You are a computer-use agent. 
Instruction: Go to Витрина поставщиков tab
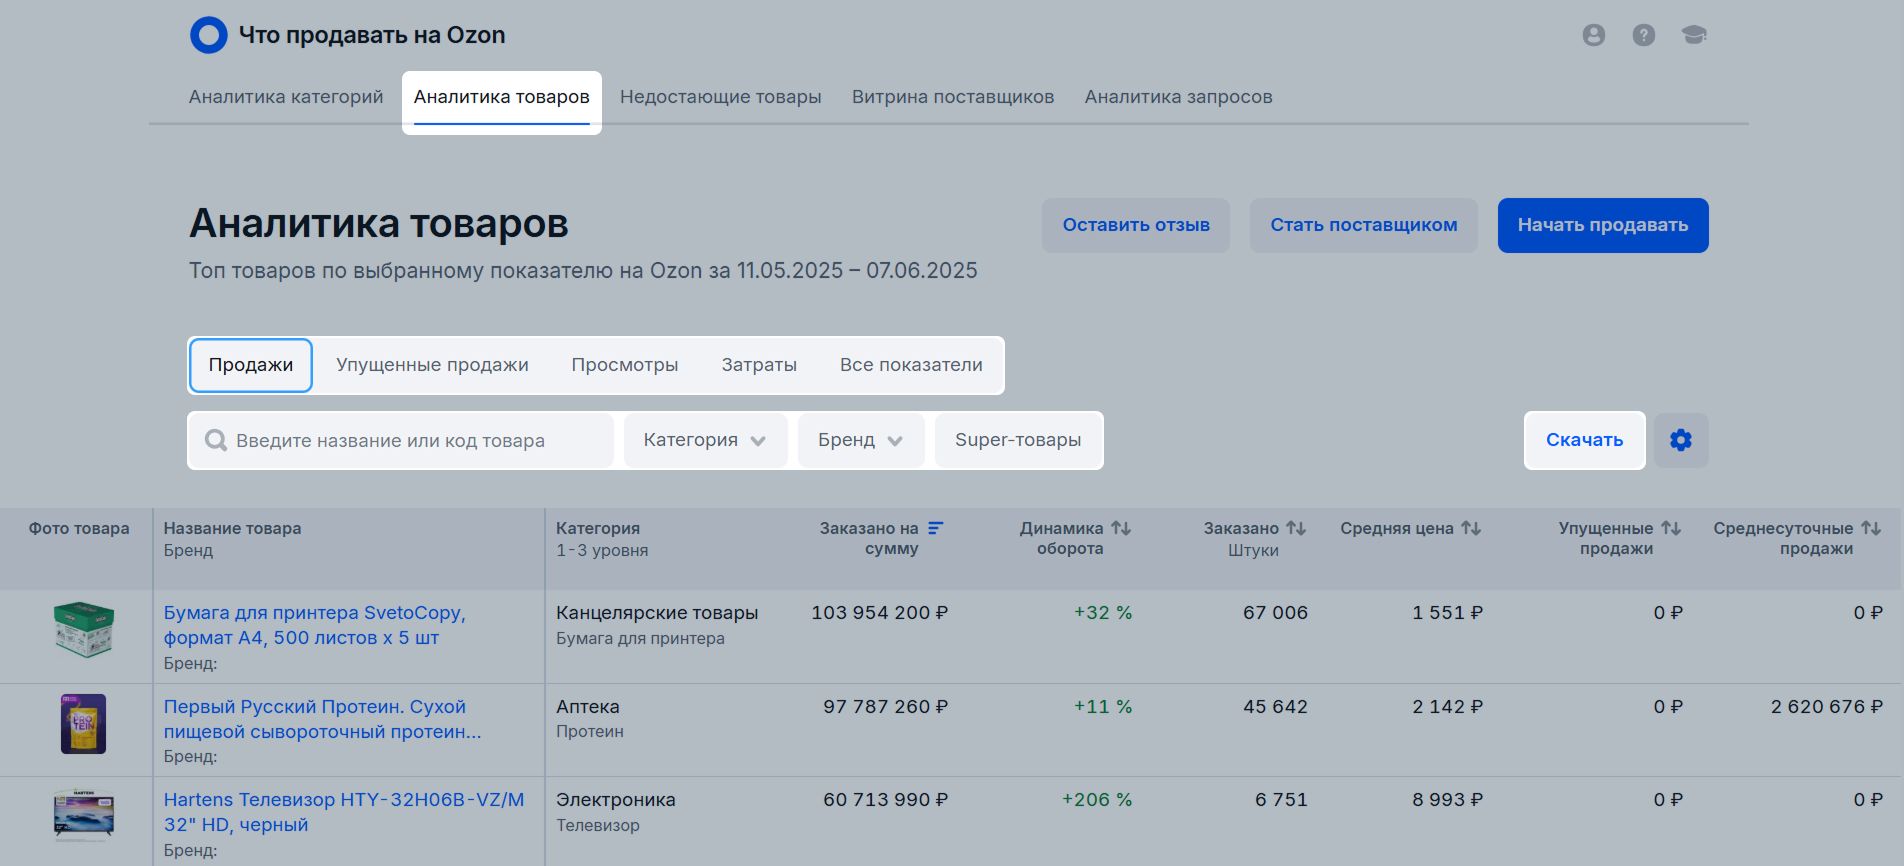953,97
